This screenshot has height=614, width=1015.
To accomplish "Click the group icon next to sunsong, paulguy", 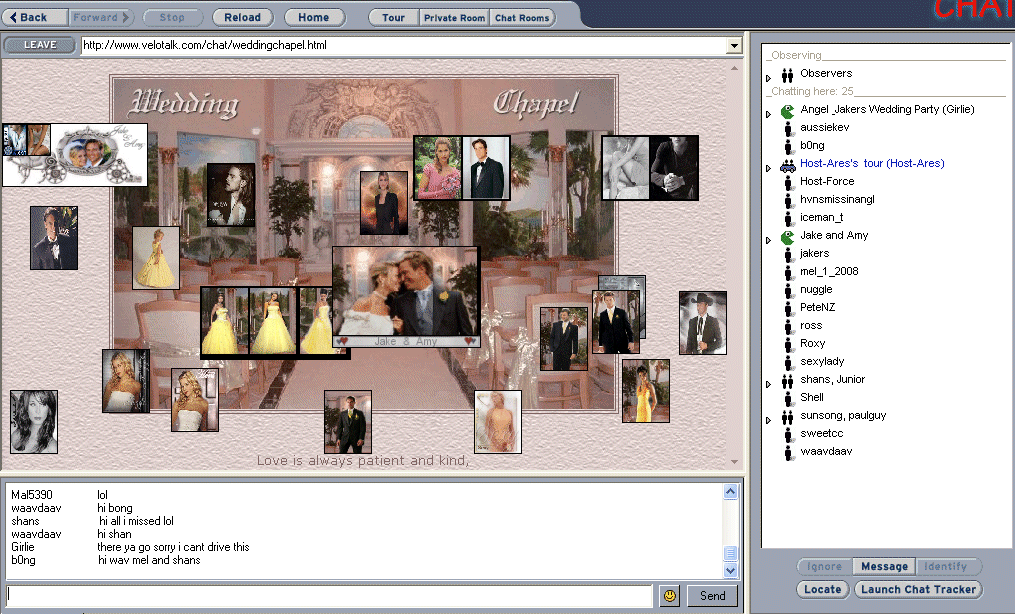I will point(787,416).
